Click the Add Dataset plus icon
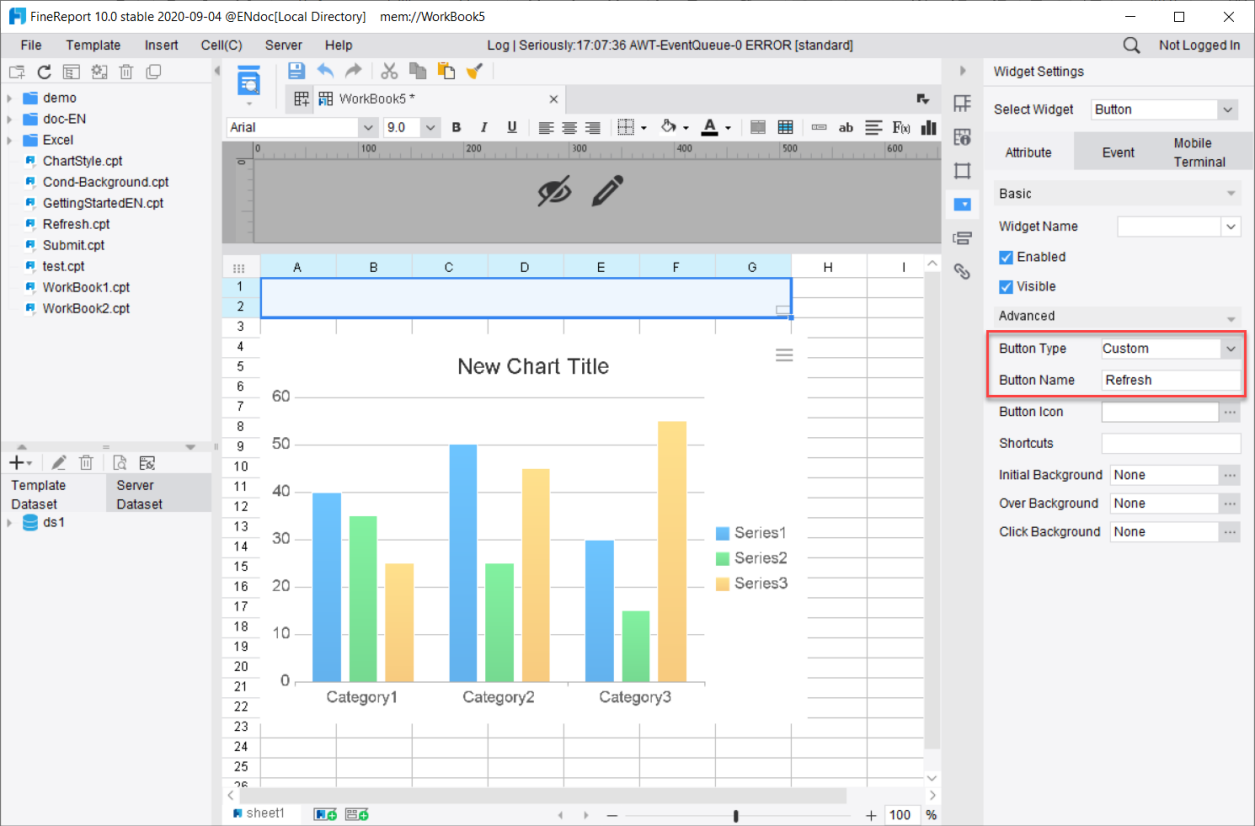 (15, 462)
